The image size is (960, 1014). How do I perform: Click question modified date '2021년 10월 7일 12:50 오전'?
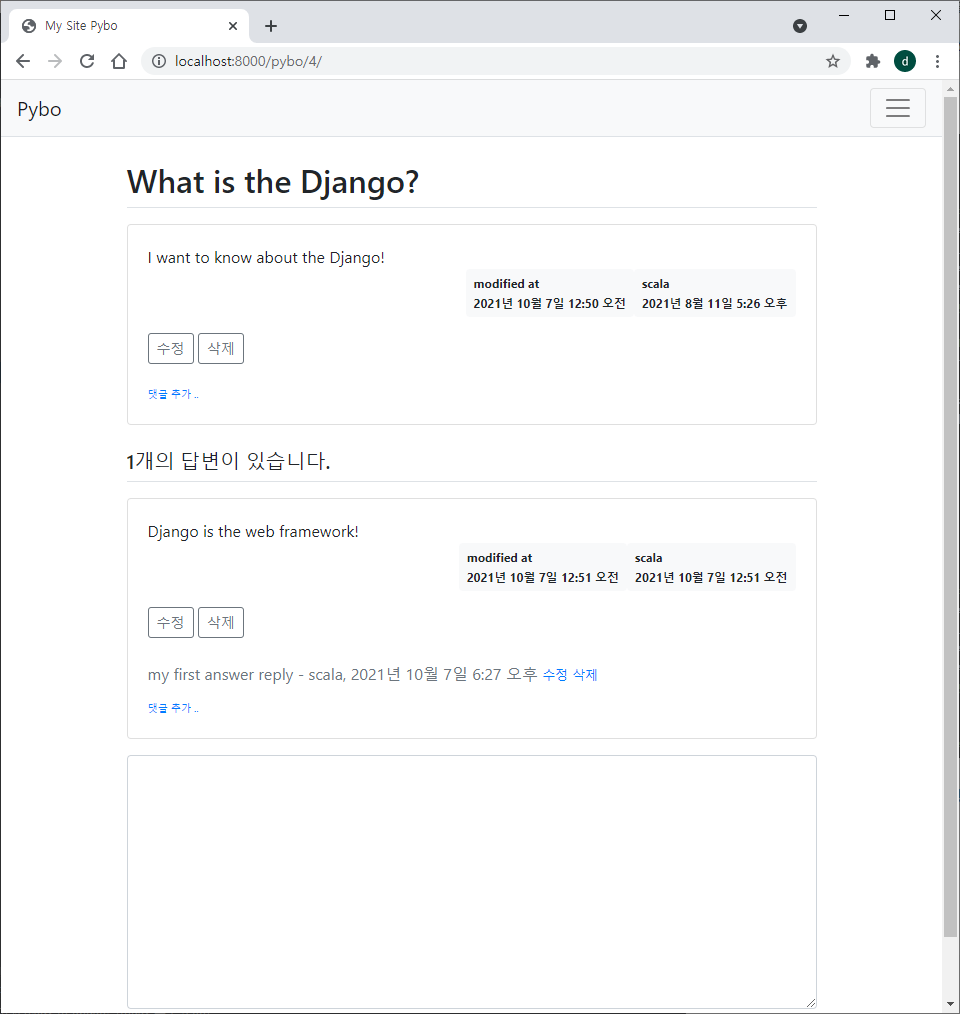(x=549, y=303)
